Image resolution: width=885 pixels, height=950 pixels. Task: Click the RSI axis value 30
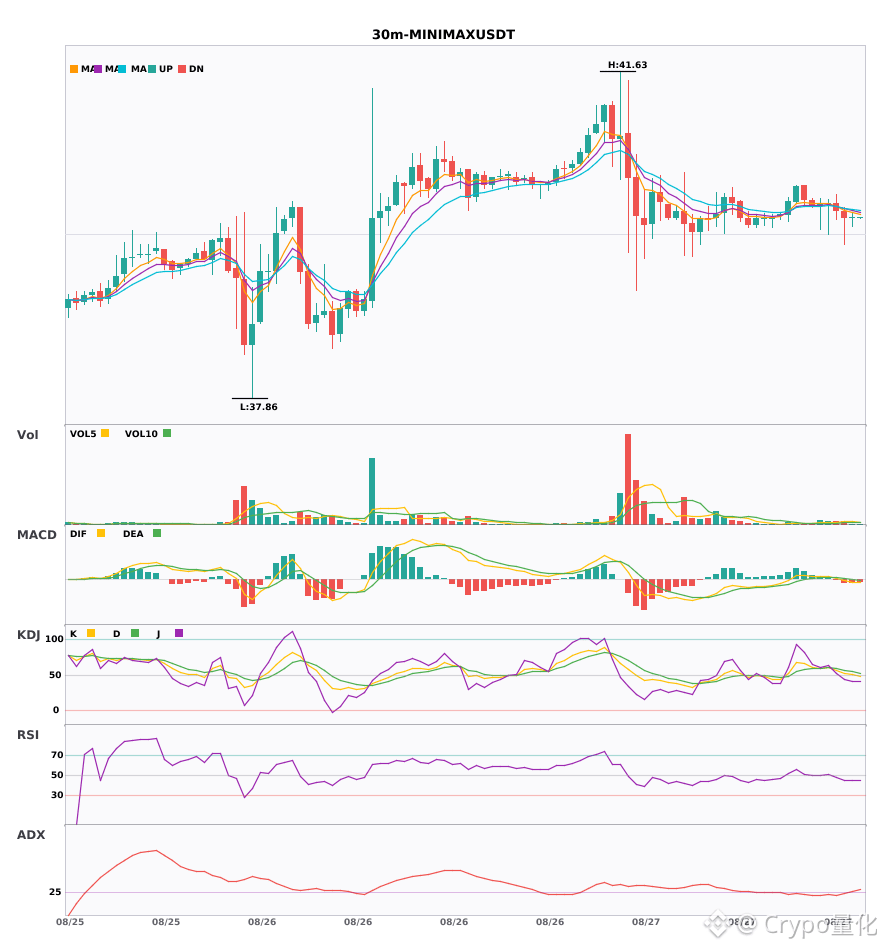point(57,795)
